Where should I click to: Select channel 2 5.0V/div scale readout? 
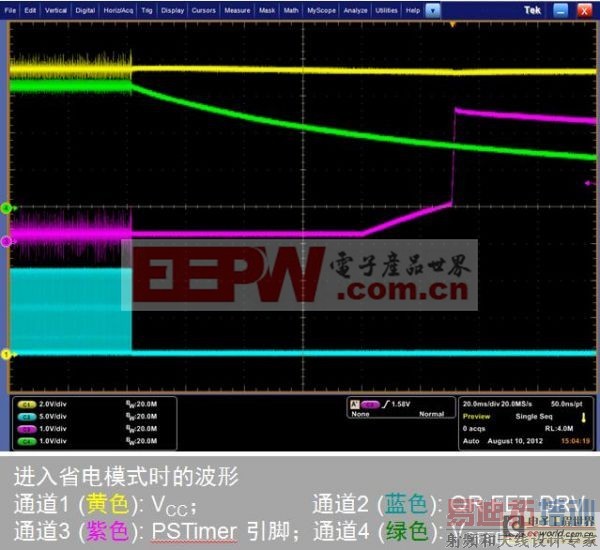(53, 416)
